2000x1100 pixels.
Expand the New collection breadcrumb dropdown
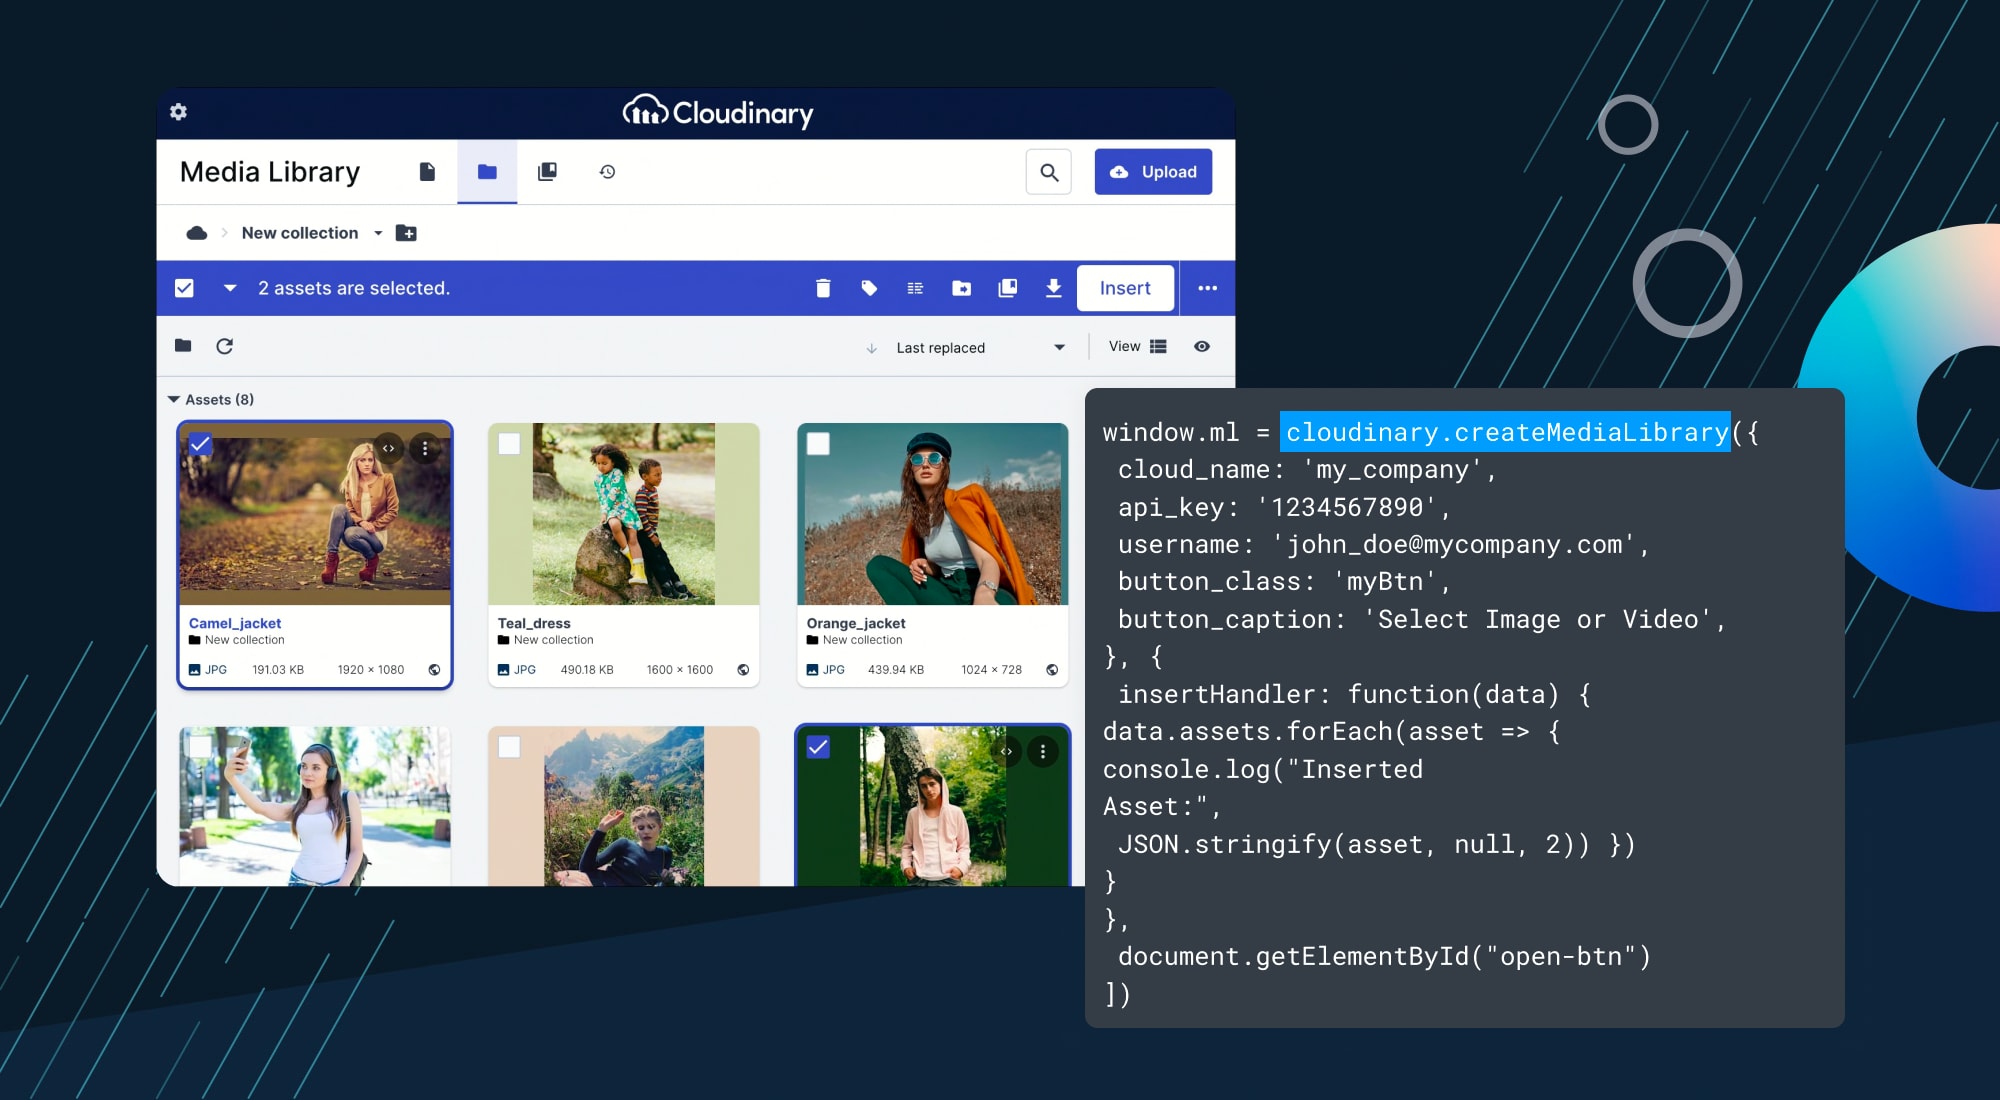[378, 232]
